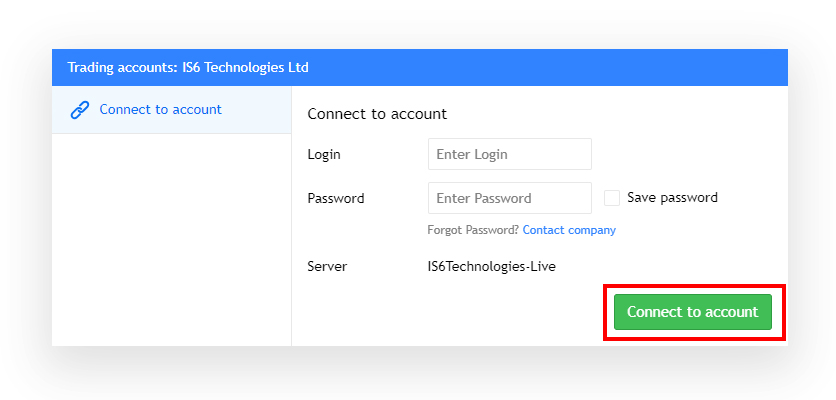
Task: Click the empty right side of blue header
Action: coord(548,68)
